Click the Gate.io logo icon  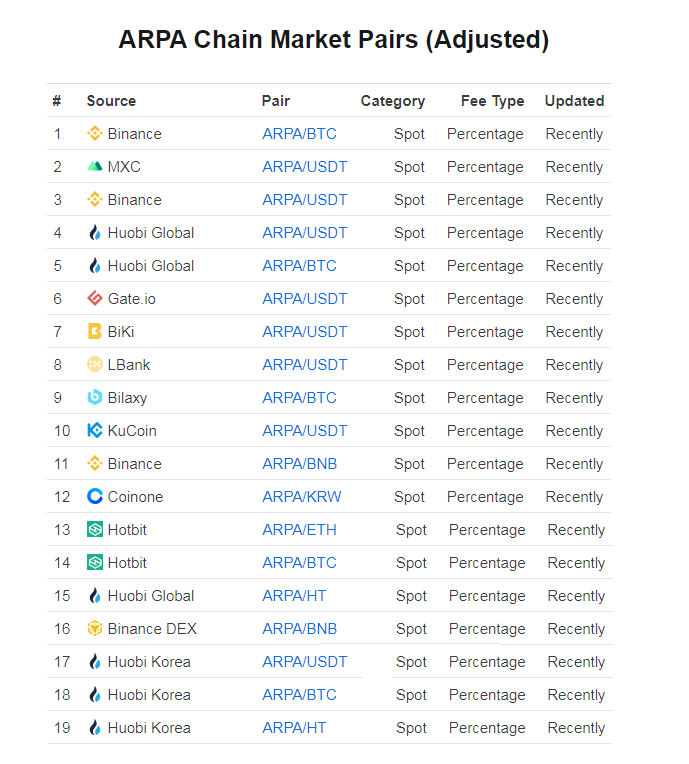(95, 298)
